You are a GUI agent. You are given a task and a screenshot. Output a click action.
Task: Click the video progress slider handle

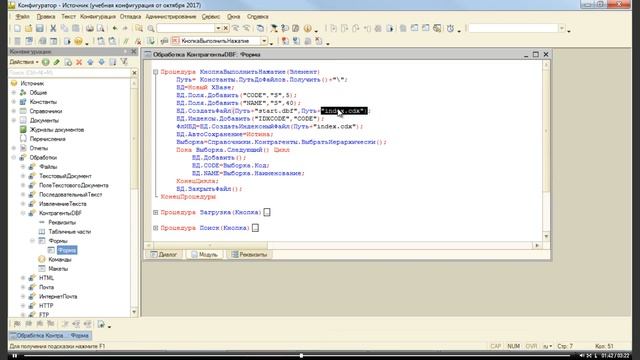pos(301,356)
